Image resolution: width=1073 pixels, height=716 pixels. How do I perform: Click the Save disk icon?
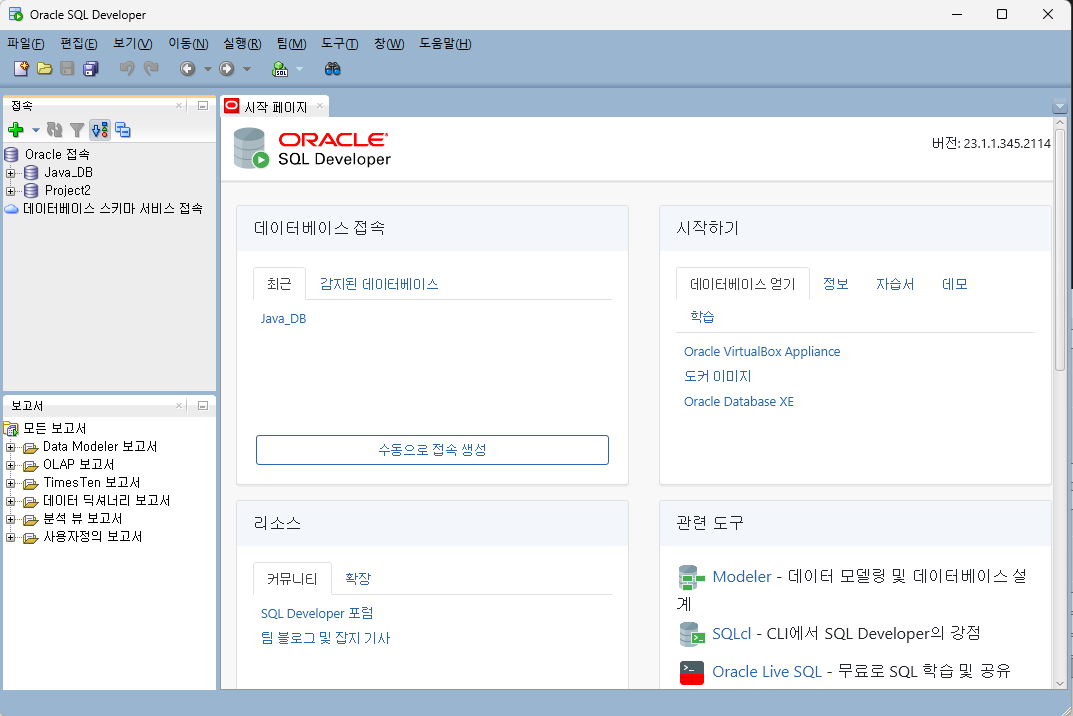(67, 68)
